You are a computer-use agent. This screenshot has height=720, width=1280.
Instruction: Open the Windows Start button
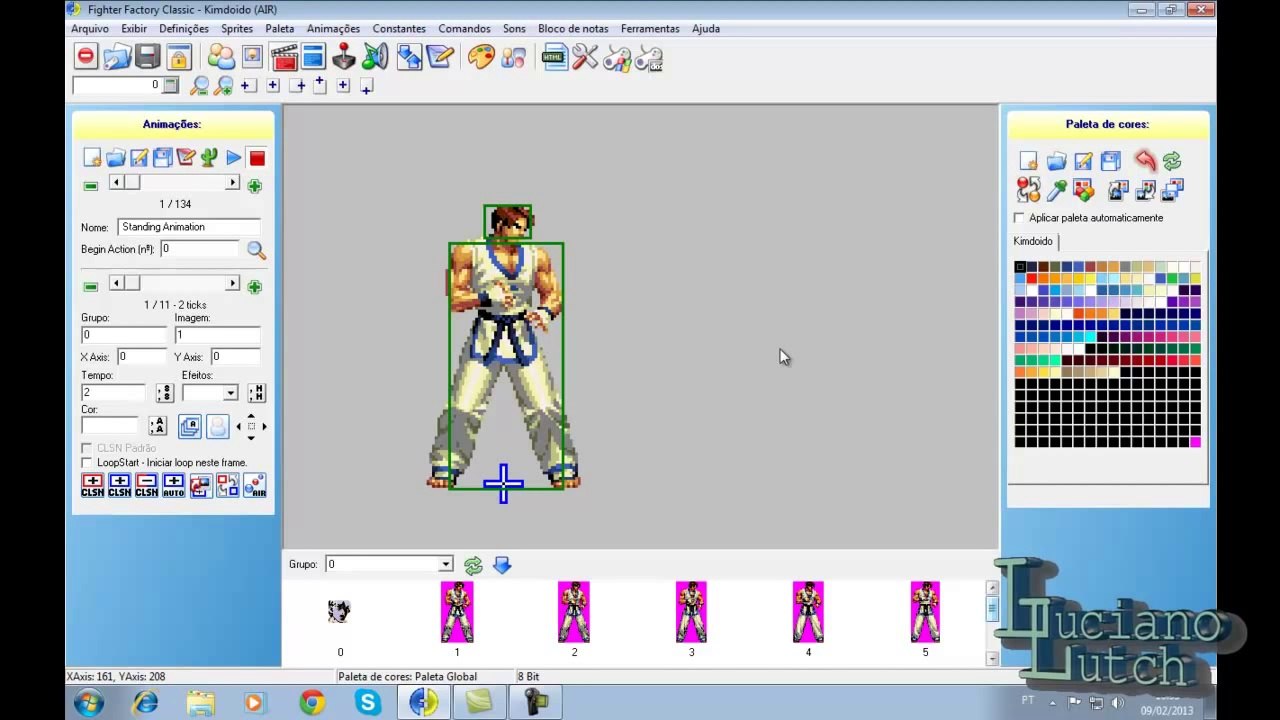pyautogui.click(x=88, y=703)
